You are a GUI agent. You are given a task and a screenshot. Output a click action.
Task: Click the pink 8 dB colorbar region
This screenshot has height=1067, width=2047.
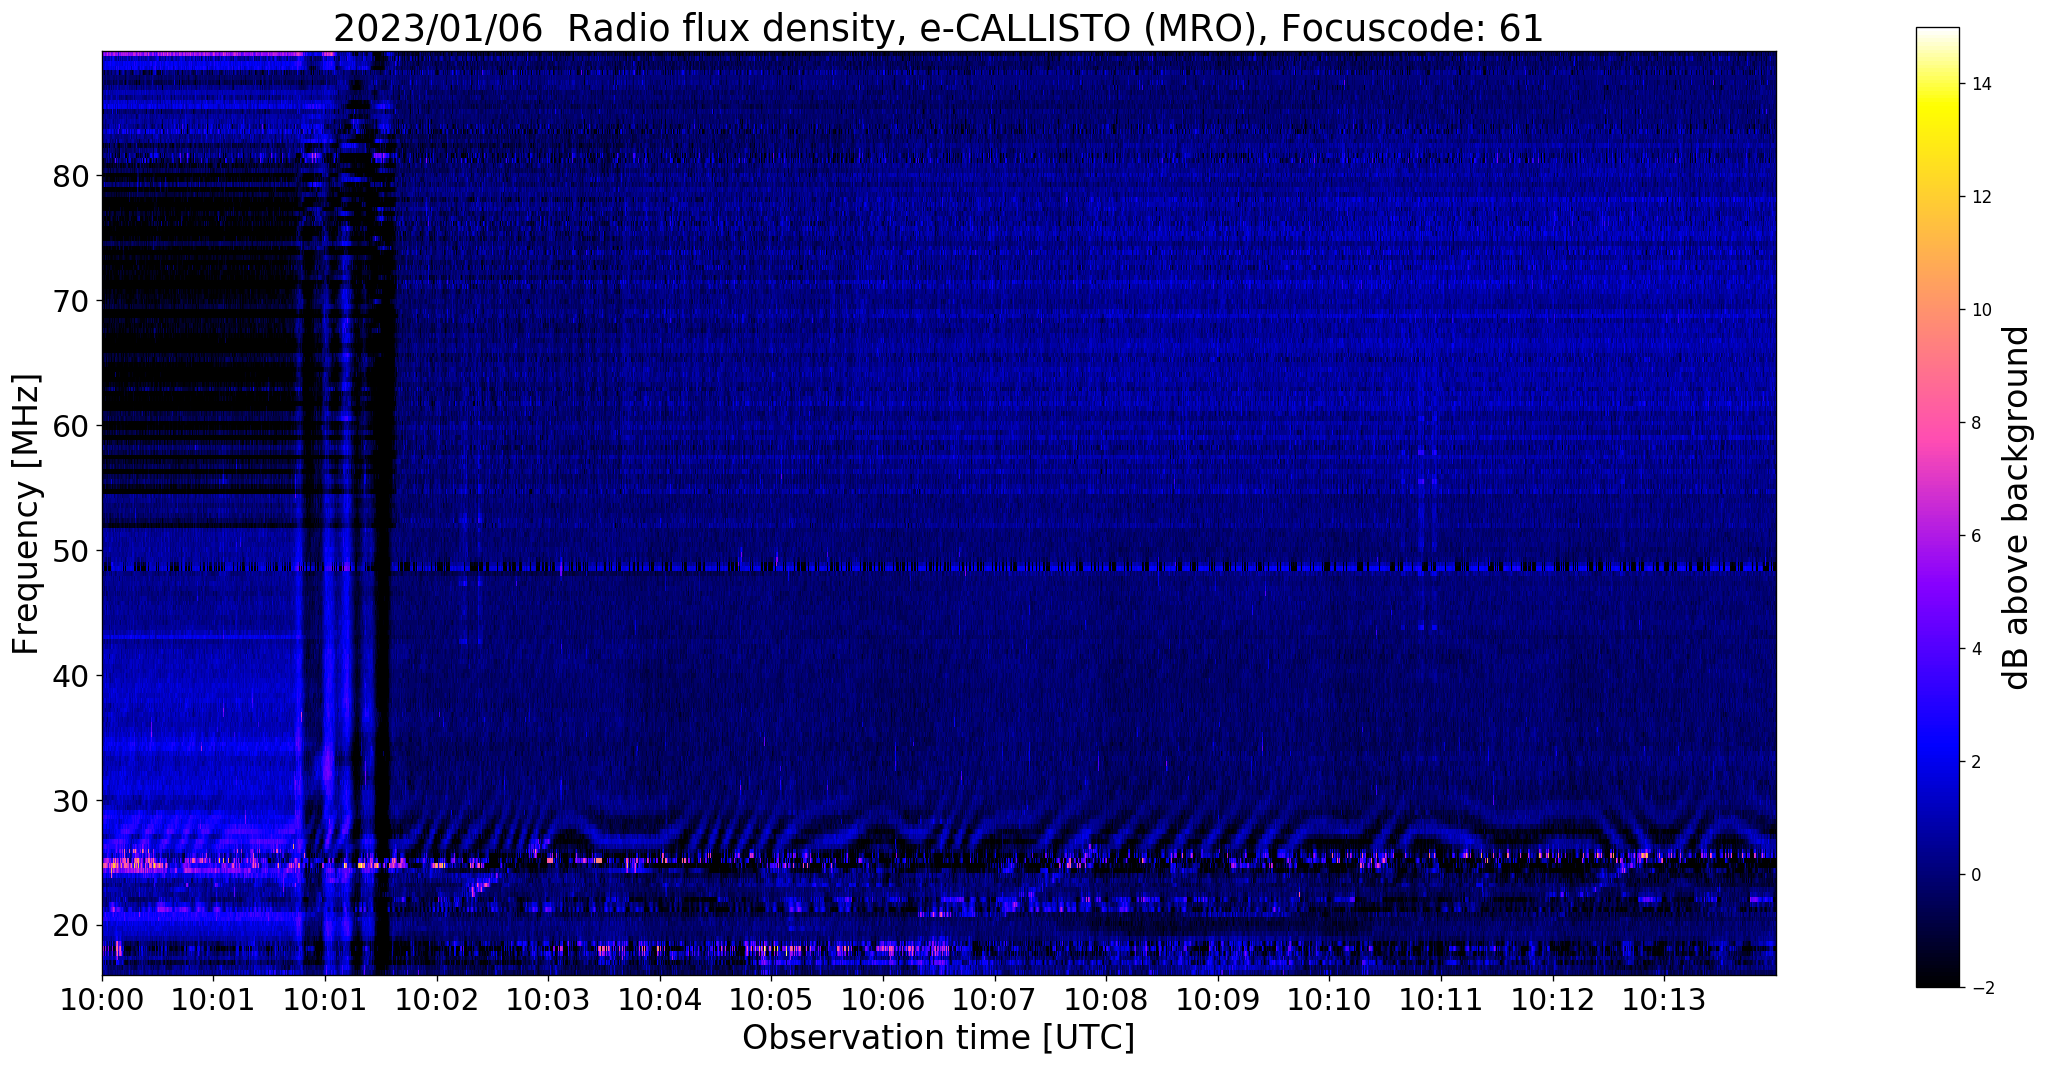tap(1937, 423)
